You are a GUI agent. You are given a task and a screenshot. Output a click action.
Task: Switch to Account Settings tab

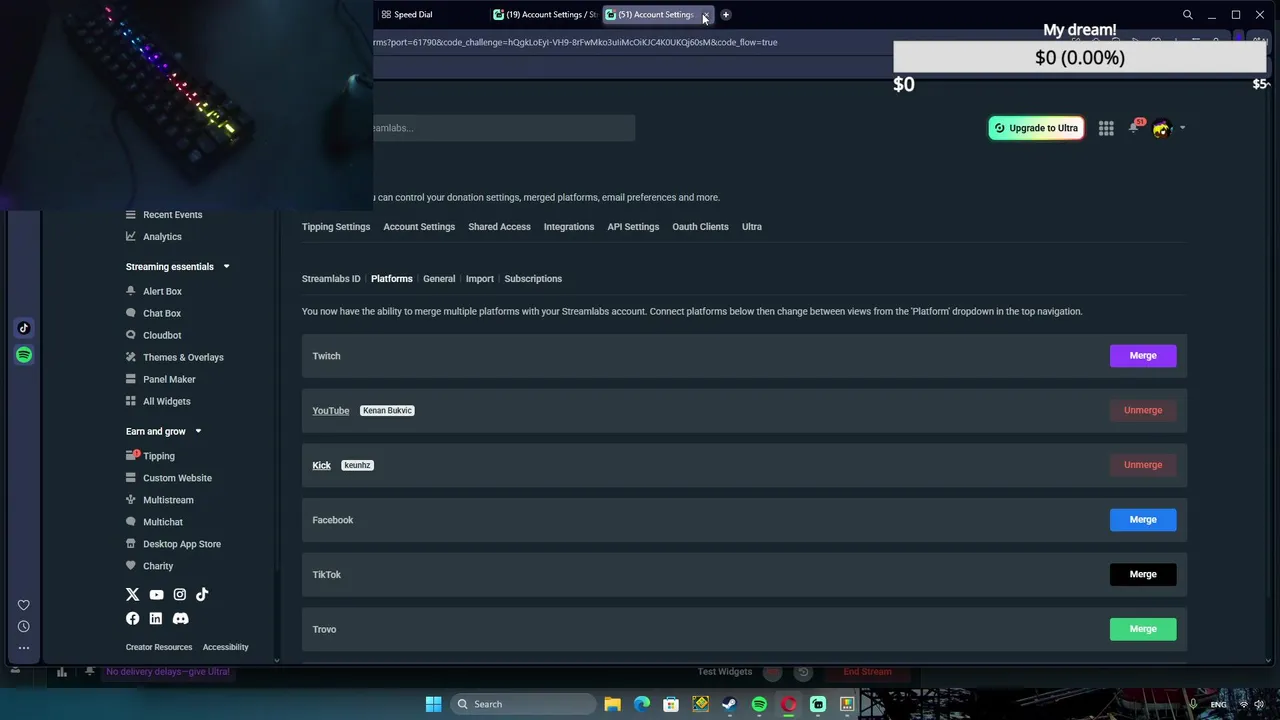[x=419, y=227]
